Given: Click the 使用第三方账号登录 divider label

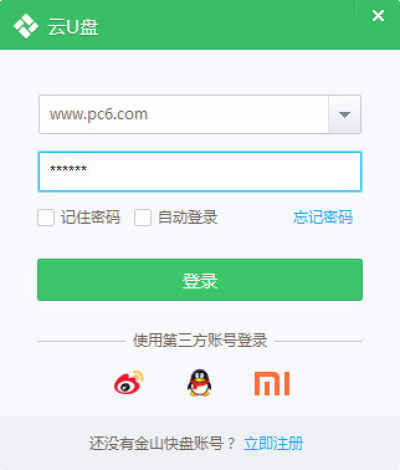Looking at the screenshot, I should [200, 341].
